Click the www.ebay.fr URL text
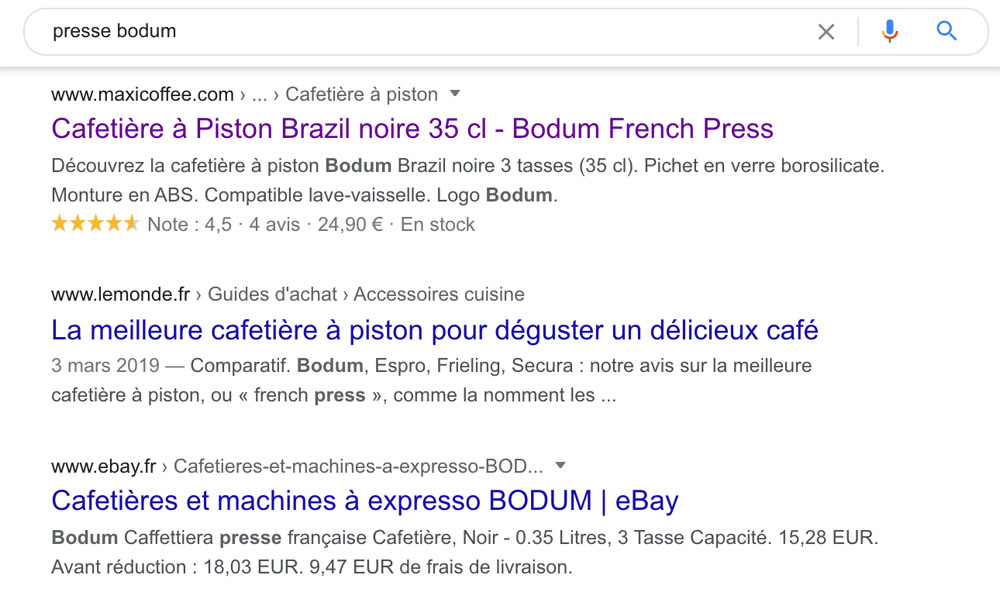1000x606 pixels. 103,466
